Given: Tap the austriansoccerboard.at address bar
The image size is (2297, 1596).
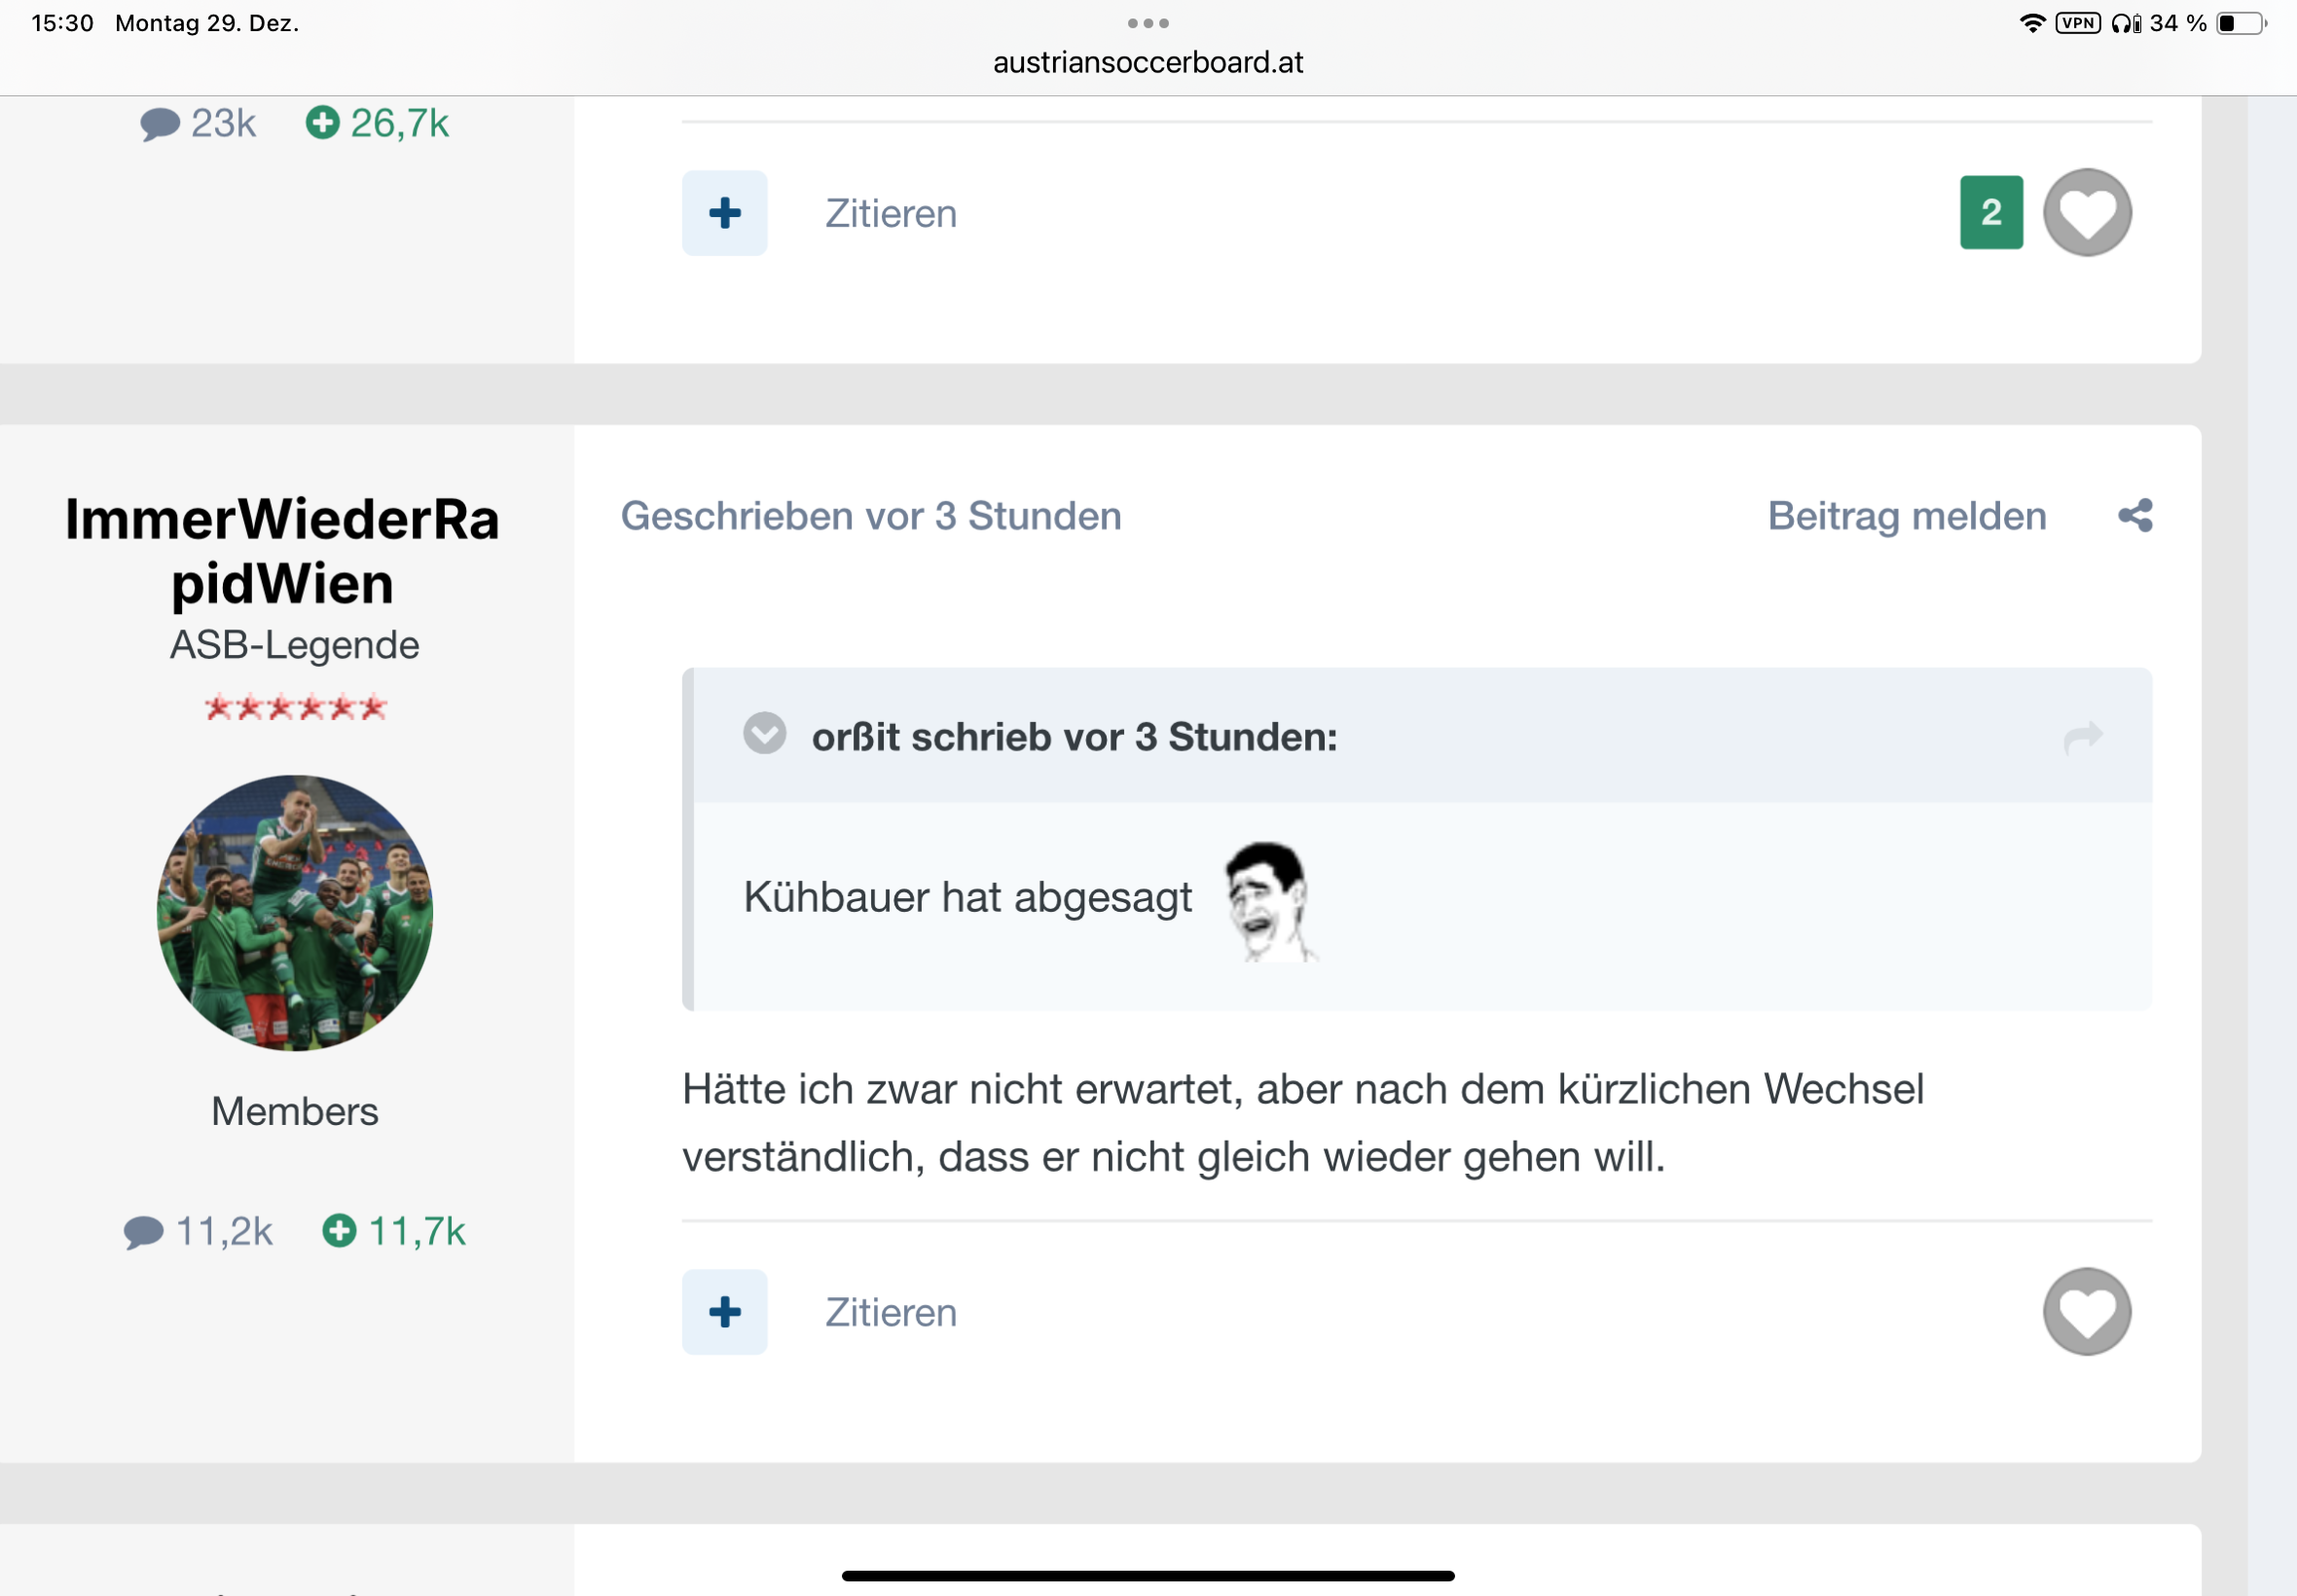Looking at the screenshot, I should tap(1147, 62).
